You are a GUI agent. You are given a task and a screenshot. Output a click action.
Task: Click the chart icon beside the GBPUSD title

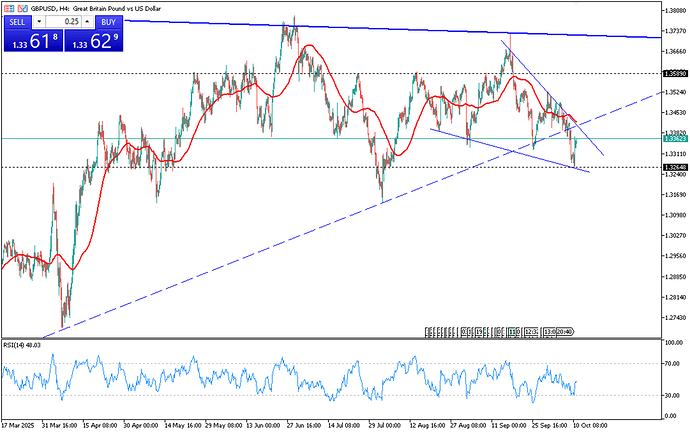[20, 6]
